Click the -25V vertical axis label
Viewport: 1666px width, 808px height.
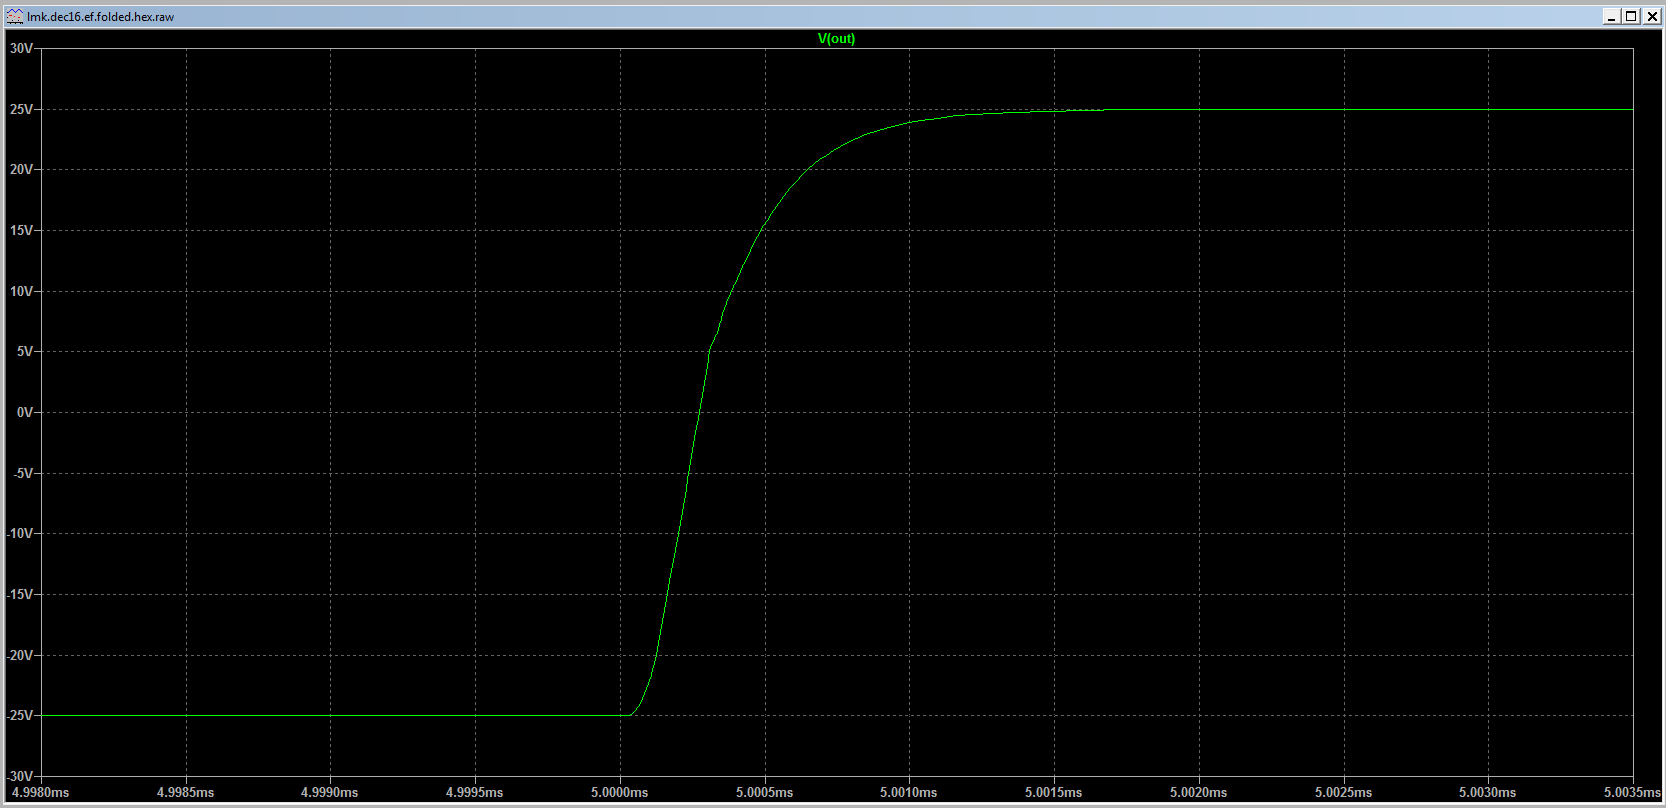coord(20,715)
